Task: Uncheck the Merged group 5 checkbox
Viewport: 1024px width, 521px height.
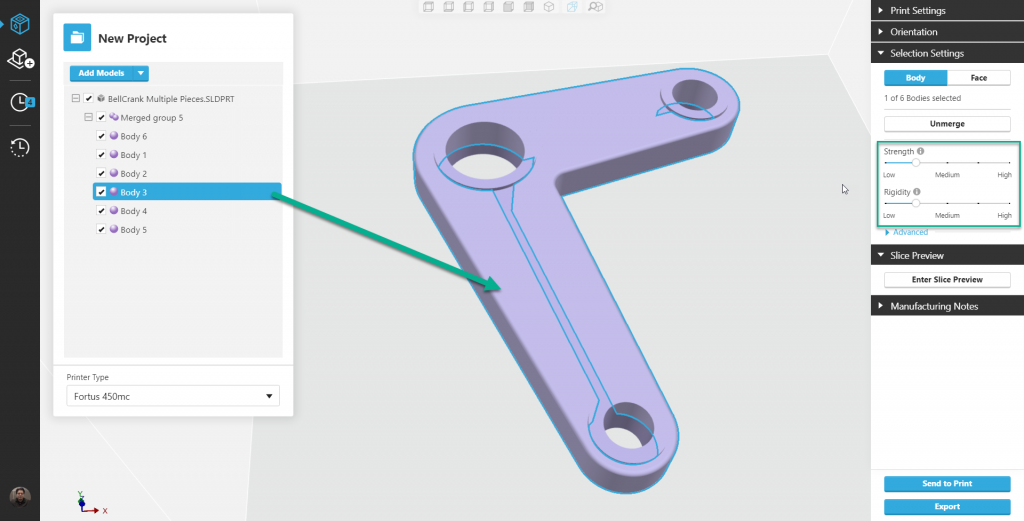Action: click(x=101, y=118)
